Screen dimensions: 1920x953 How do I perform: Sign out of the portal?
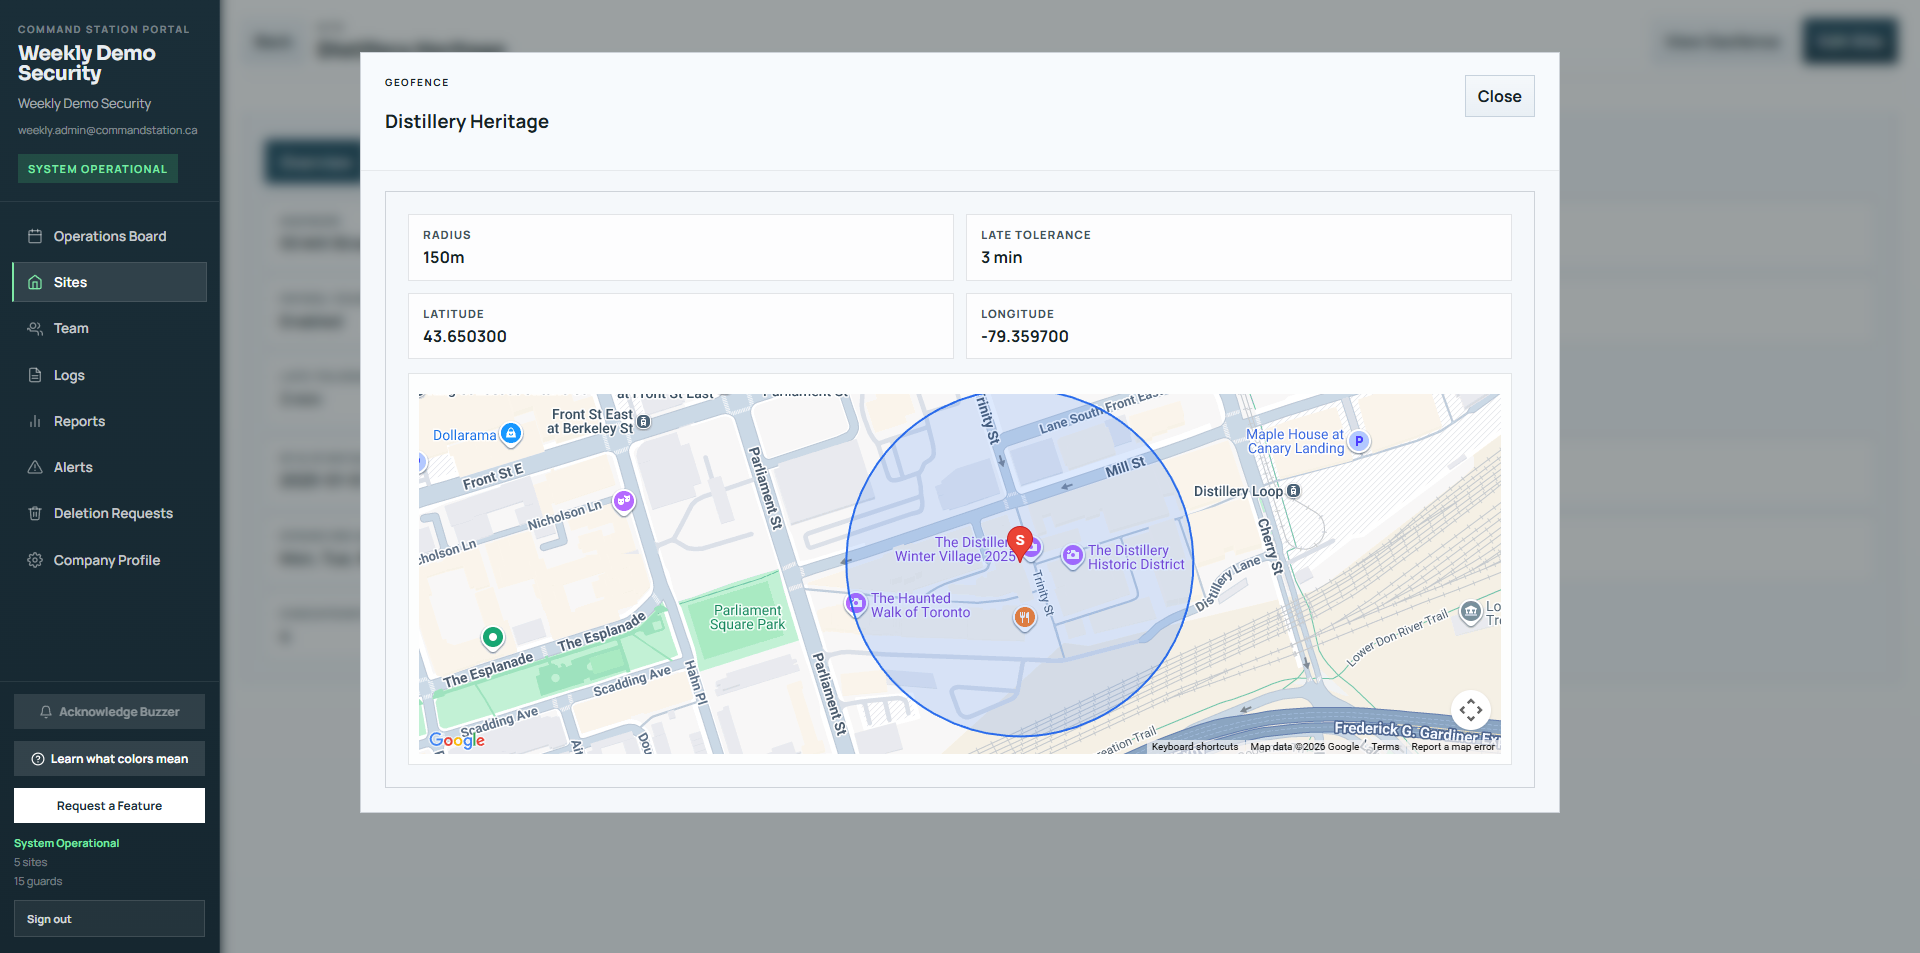[x=109, y=919]
